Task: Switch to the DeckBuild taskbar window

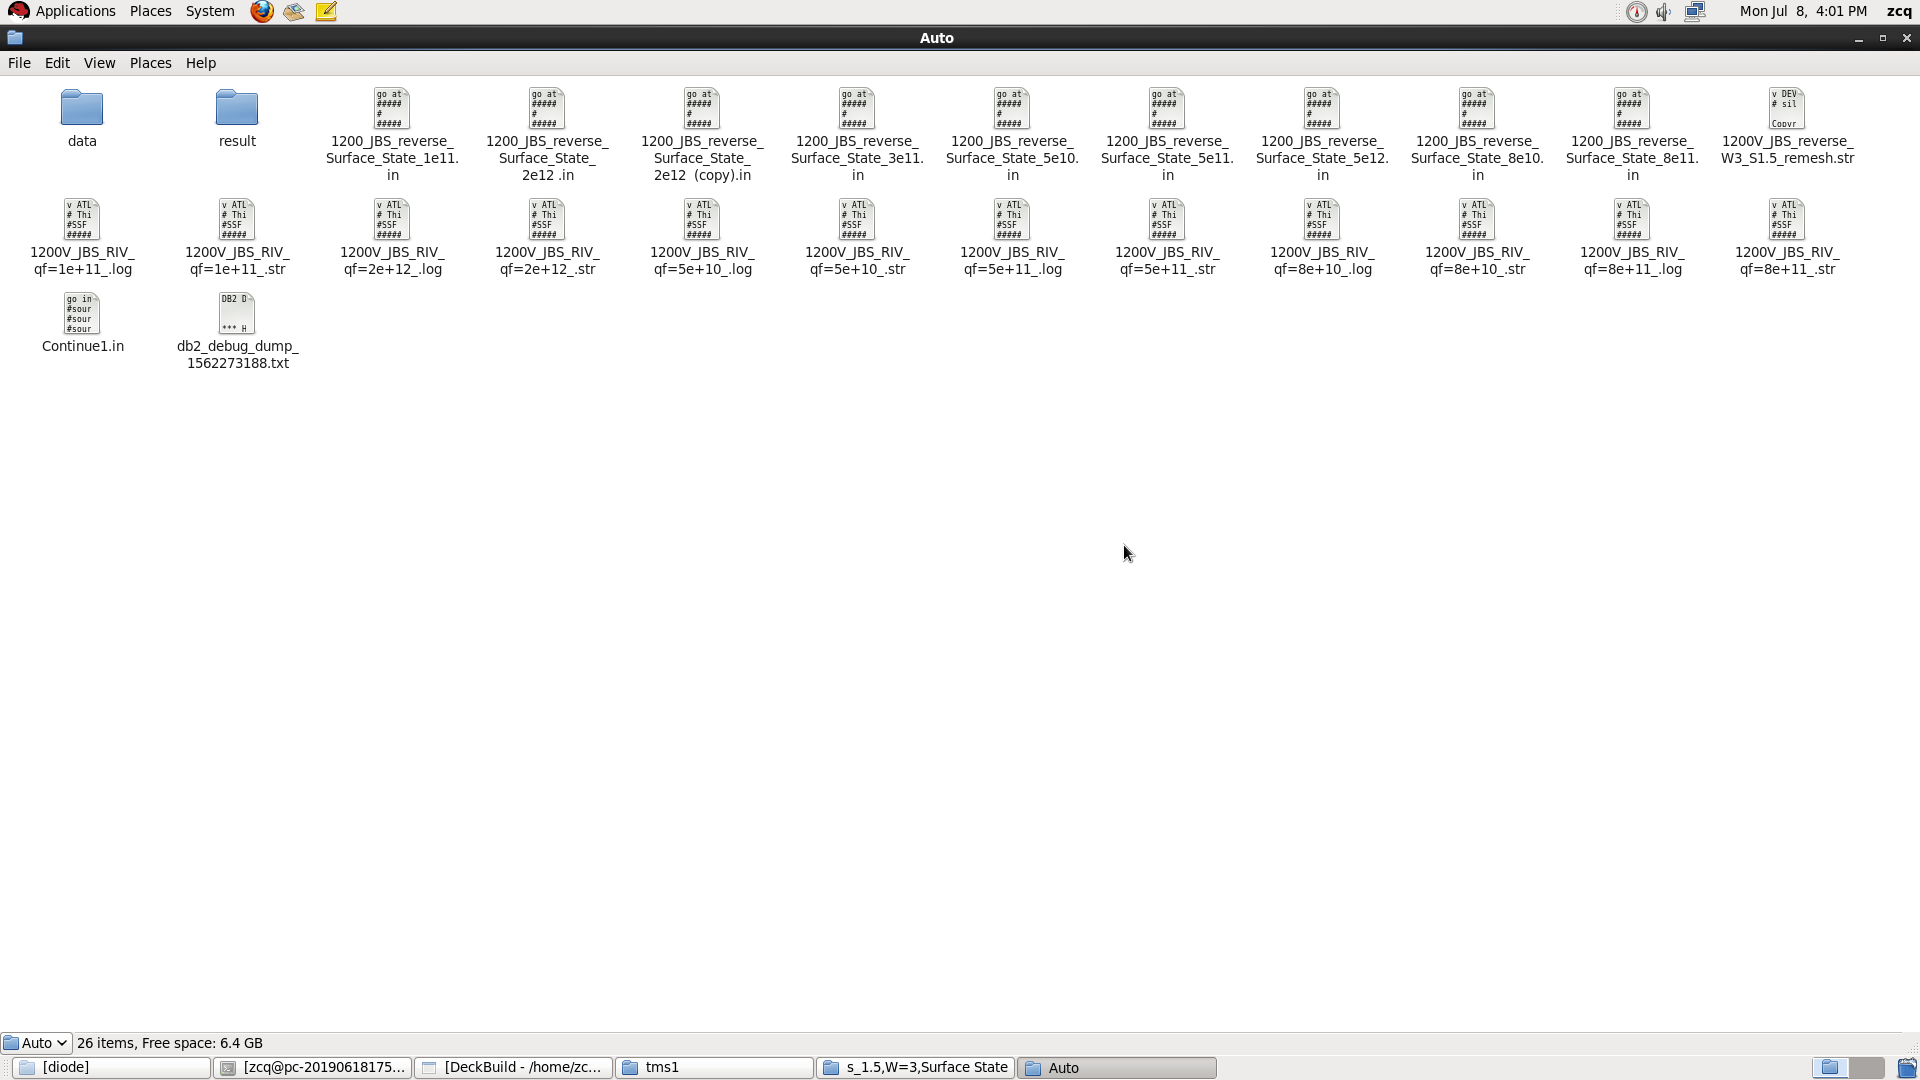Action: coord(513,1068)
